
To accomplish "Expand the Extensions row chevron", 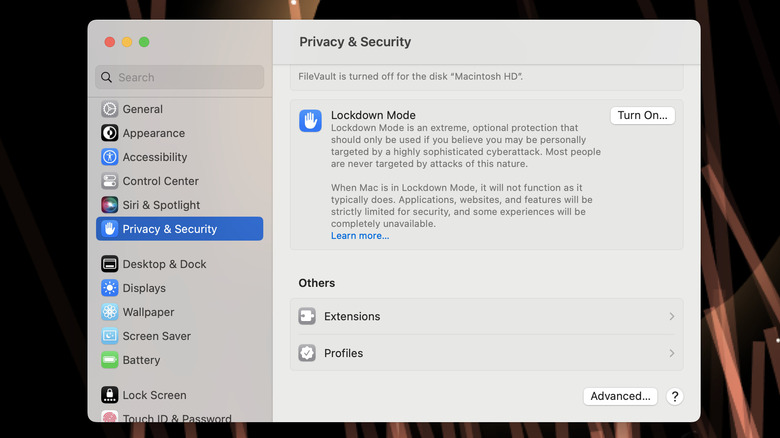I will pos(671,317).
